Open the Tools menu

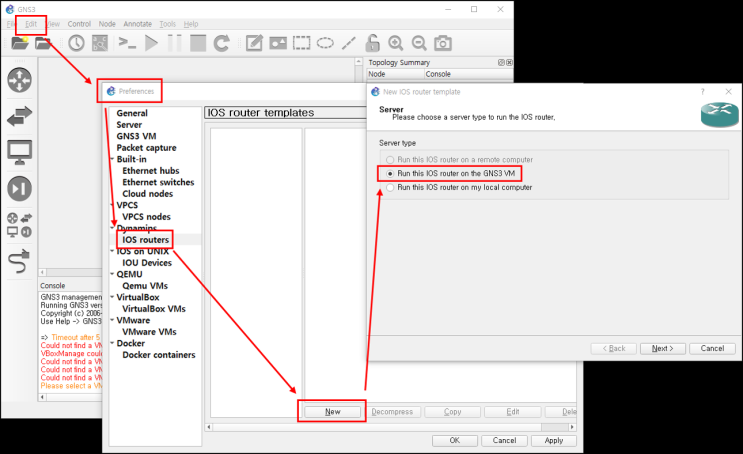point(167,24)
